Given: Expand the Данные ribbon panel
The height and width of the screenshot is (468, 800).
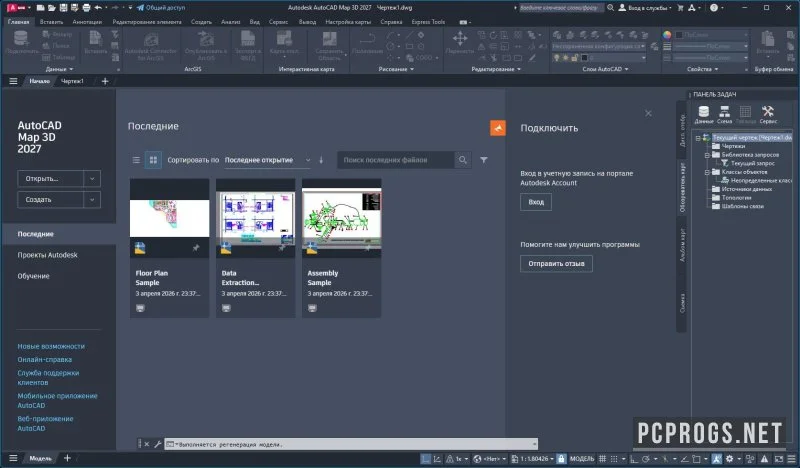Looking at the screenshot, I should coord(60,69).
